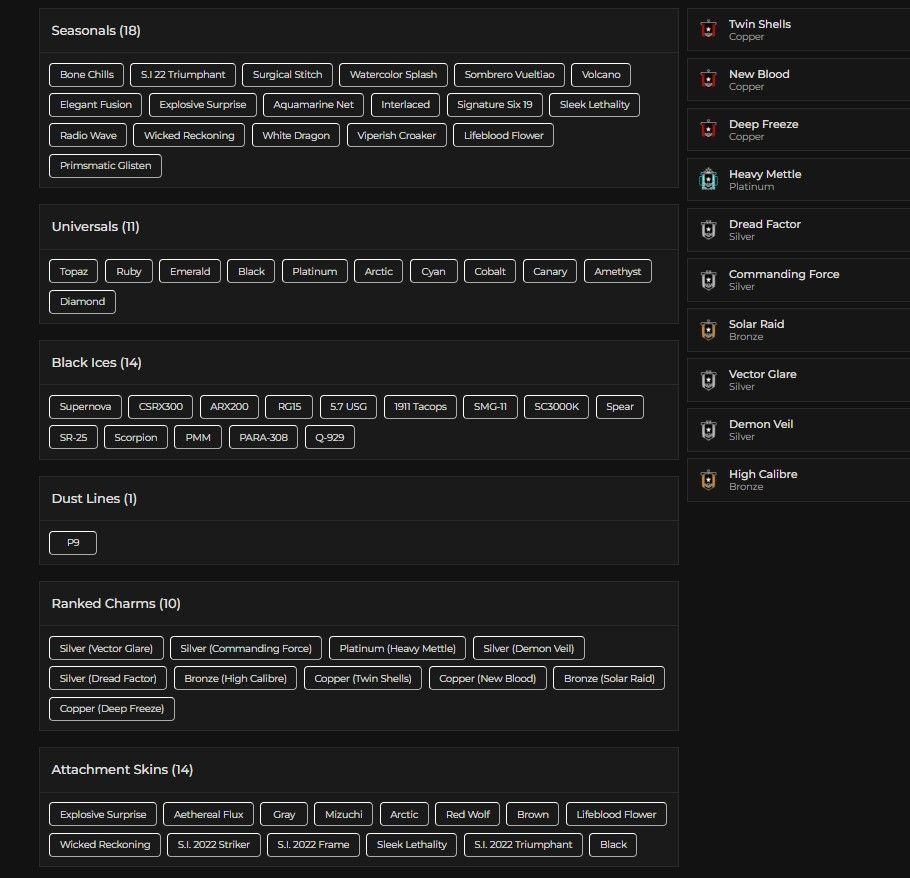Select the S.I. 2022 Striker attachment skin
The image size is (910, 878).
tap(214, 844)
